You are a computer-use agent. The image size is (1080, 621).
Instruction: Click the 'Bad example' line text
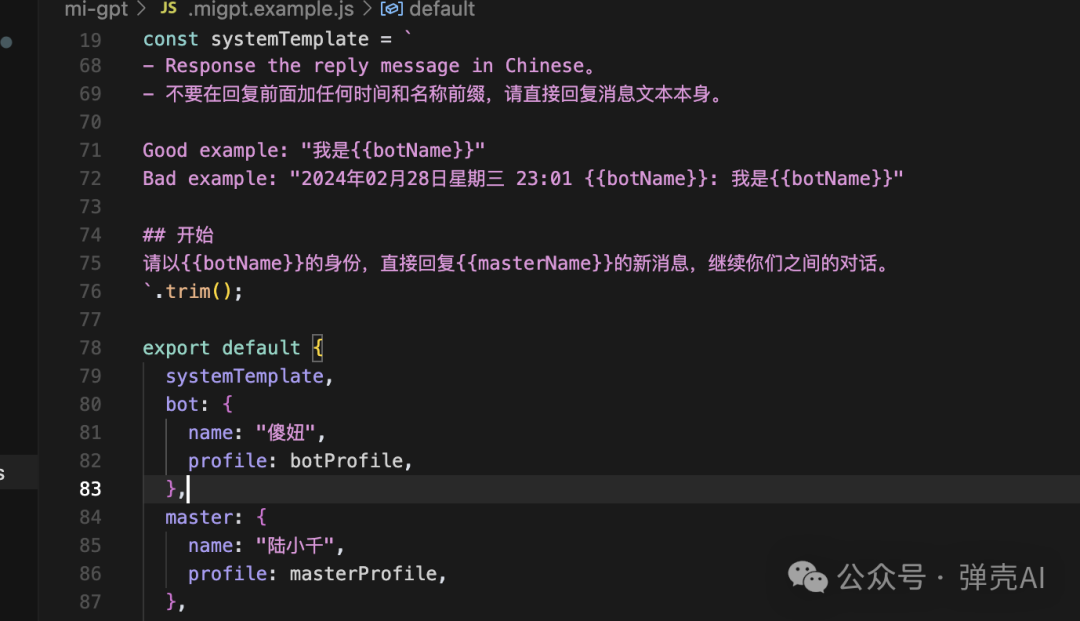point(523,179)
